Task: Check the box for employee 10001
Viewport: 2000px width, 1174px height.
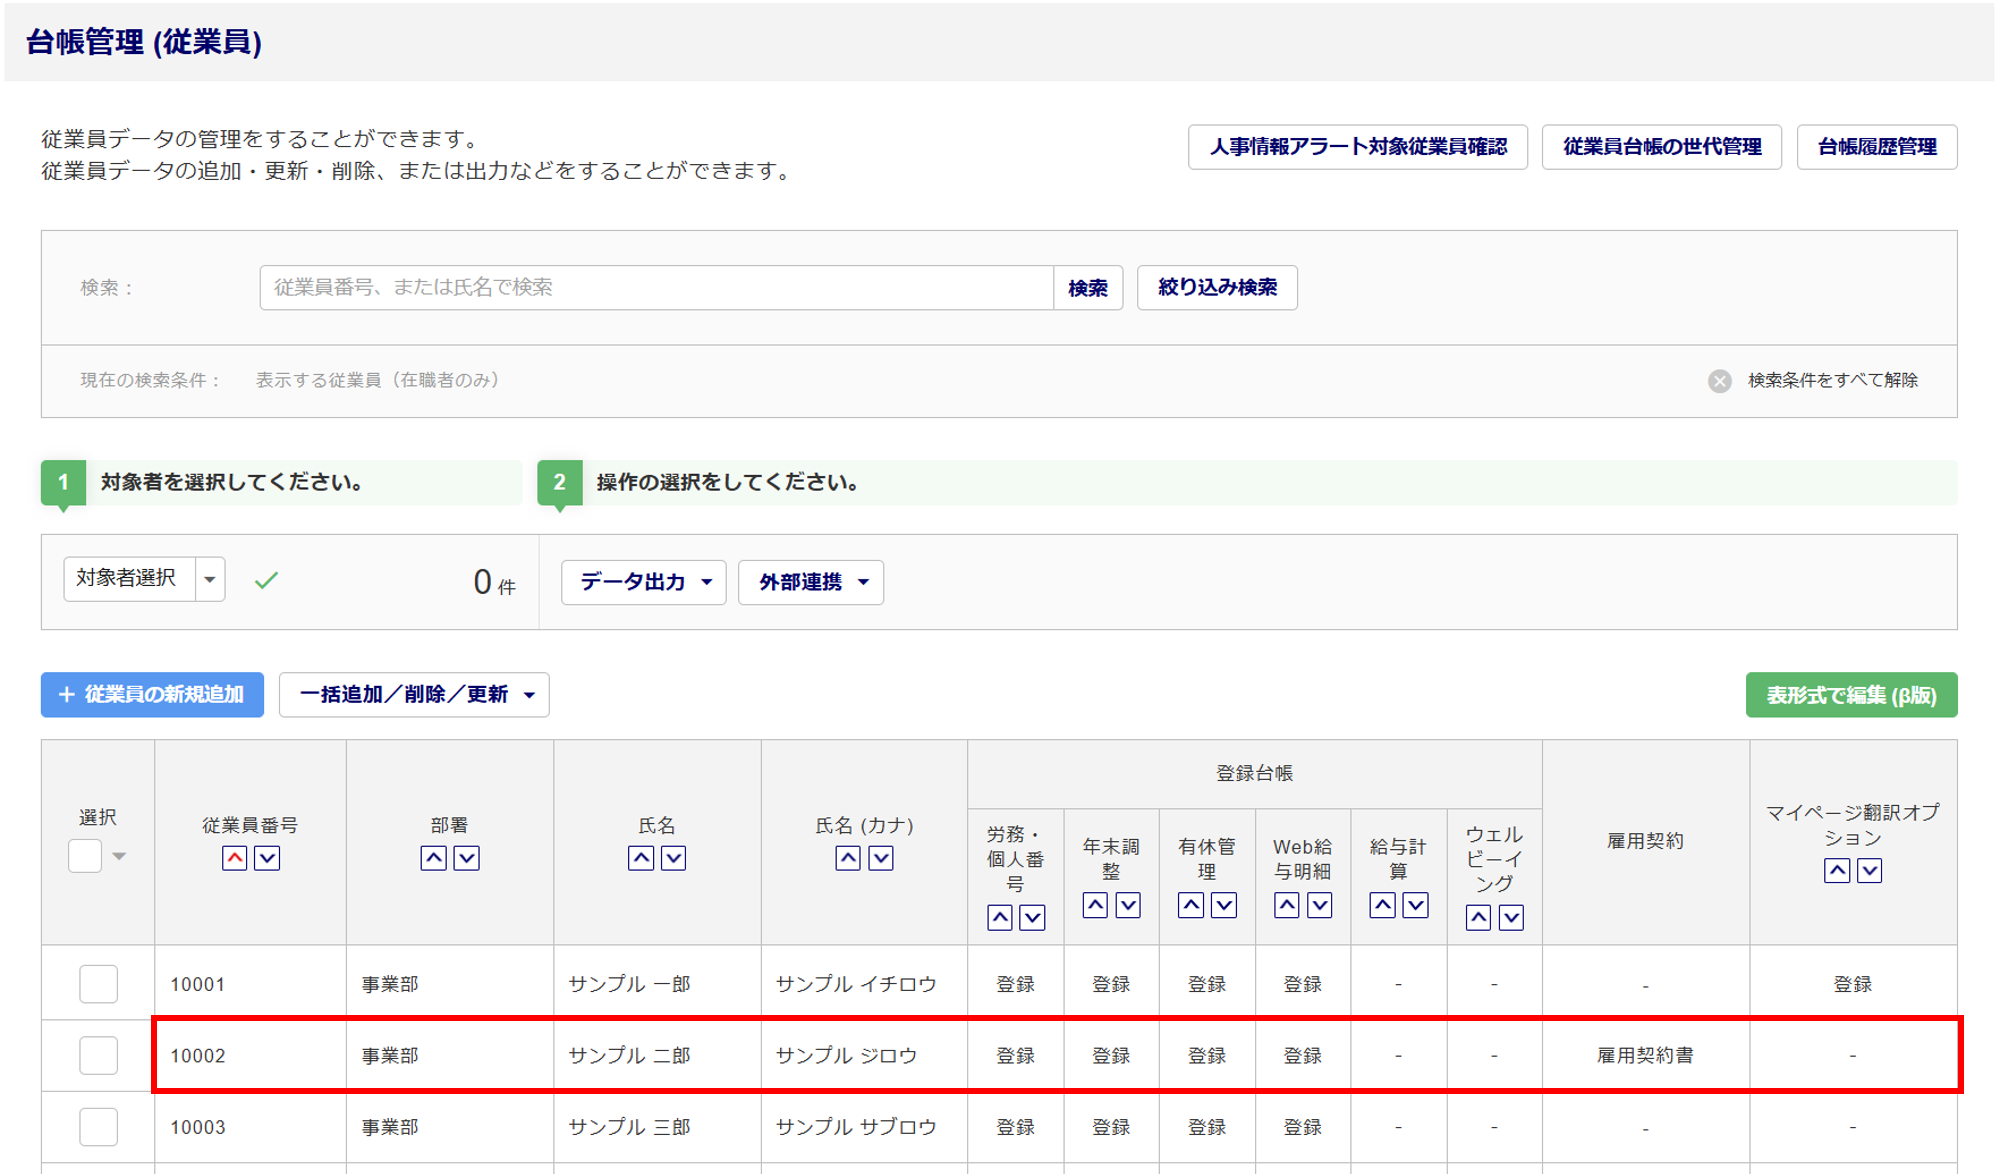Action: [x=98, y=984]
